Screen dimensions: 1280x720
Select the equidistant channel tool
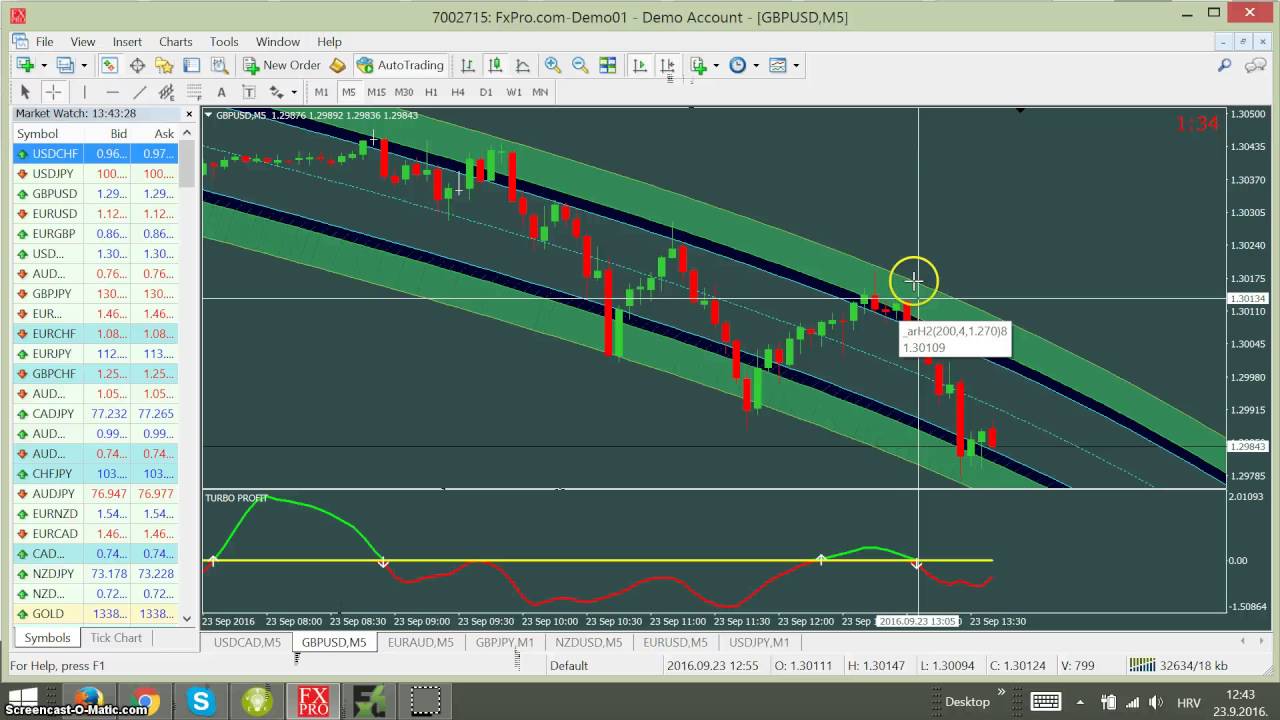166,92
